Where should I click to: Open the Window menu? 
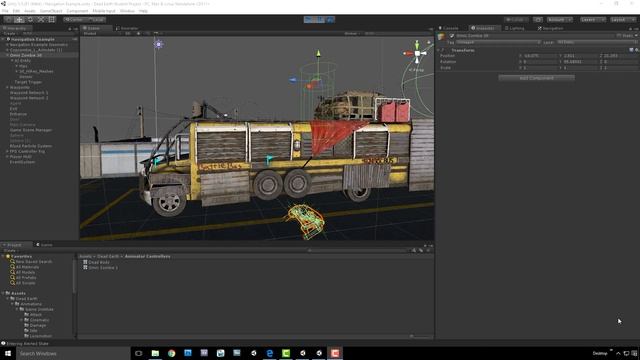pyautogui.click(x=127, y=11)
